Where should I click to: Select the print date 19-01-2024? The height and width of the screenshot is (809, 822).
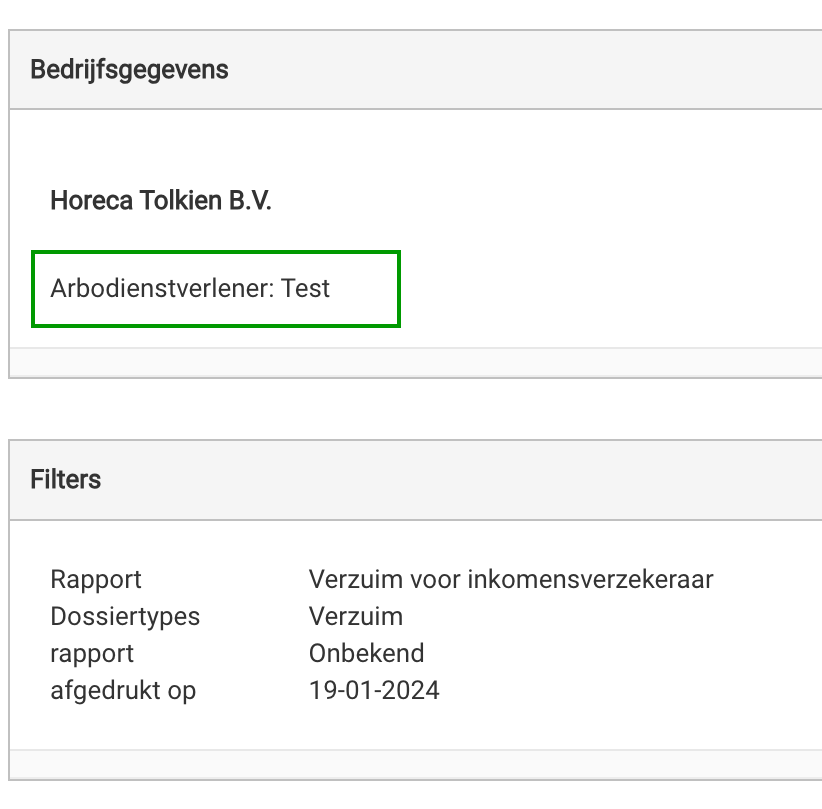(374, 691)
